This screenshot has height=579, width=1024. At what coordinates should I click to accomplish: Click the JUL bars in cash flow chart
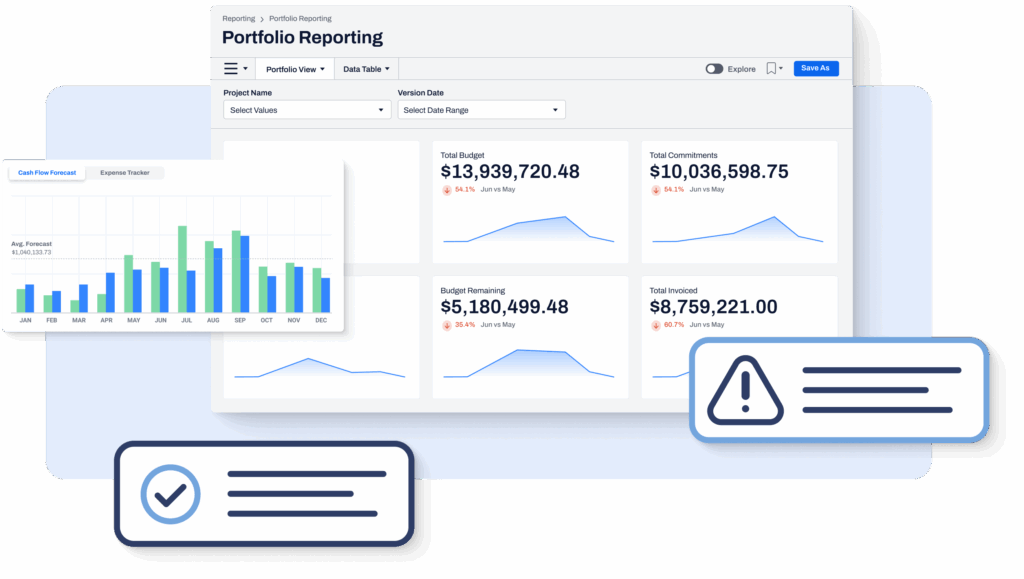point(187,269)
